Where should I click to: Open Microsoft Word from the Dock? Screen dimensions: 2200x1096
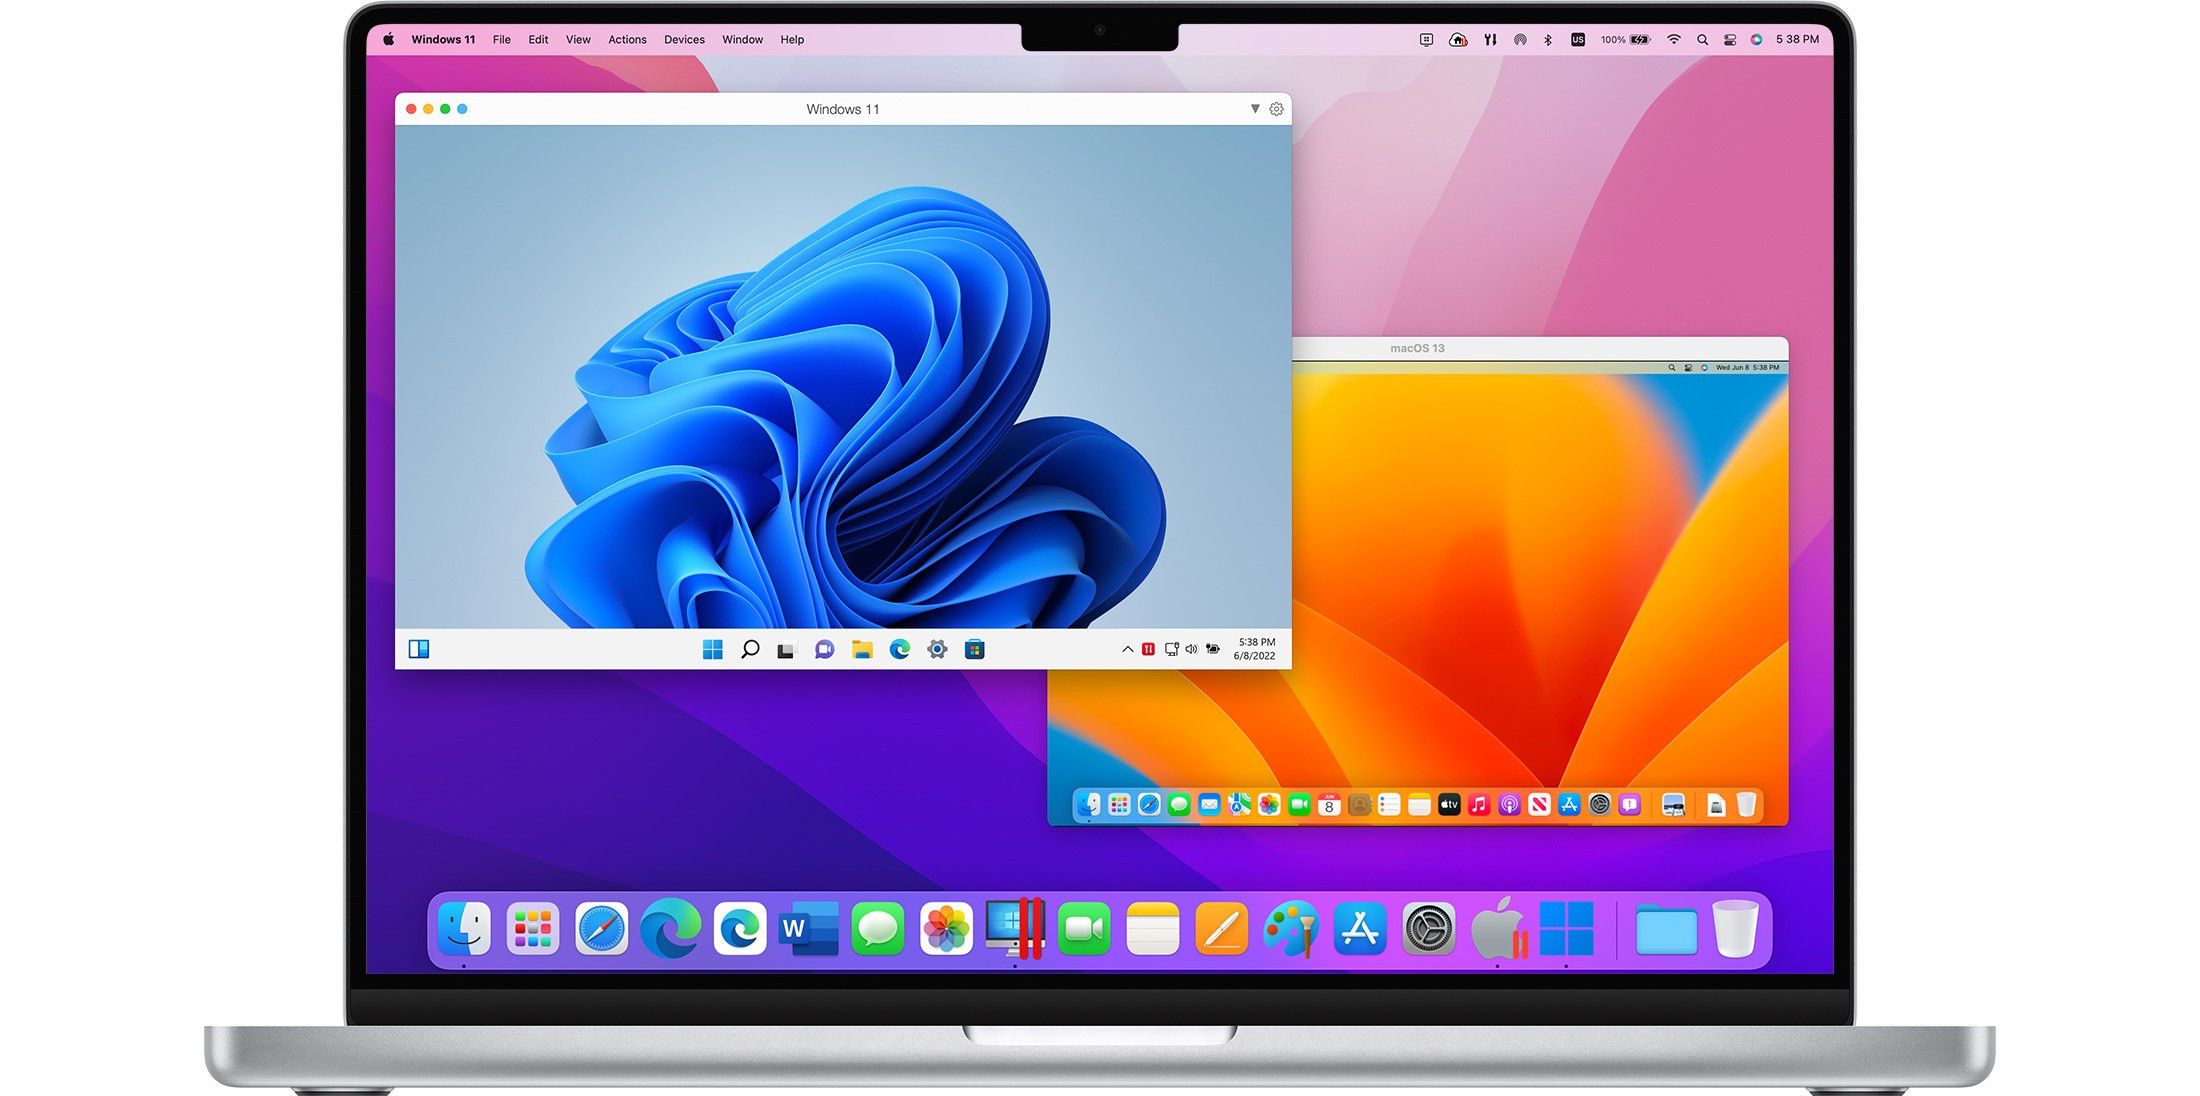pyautogui.click(x=808, y=929)
